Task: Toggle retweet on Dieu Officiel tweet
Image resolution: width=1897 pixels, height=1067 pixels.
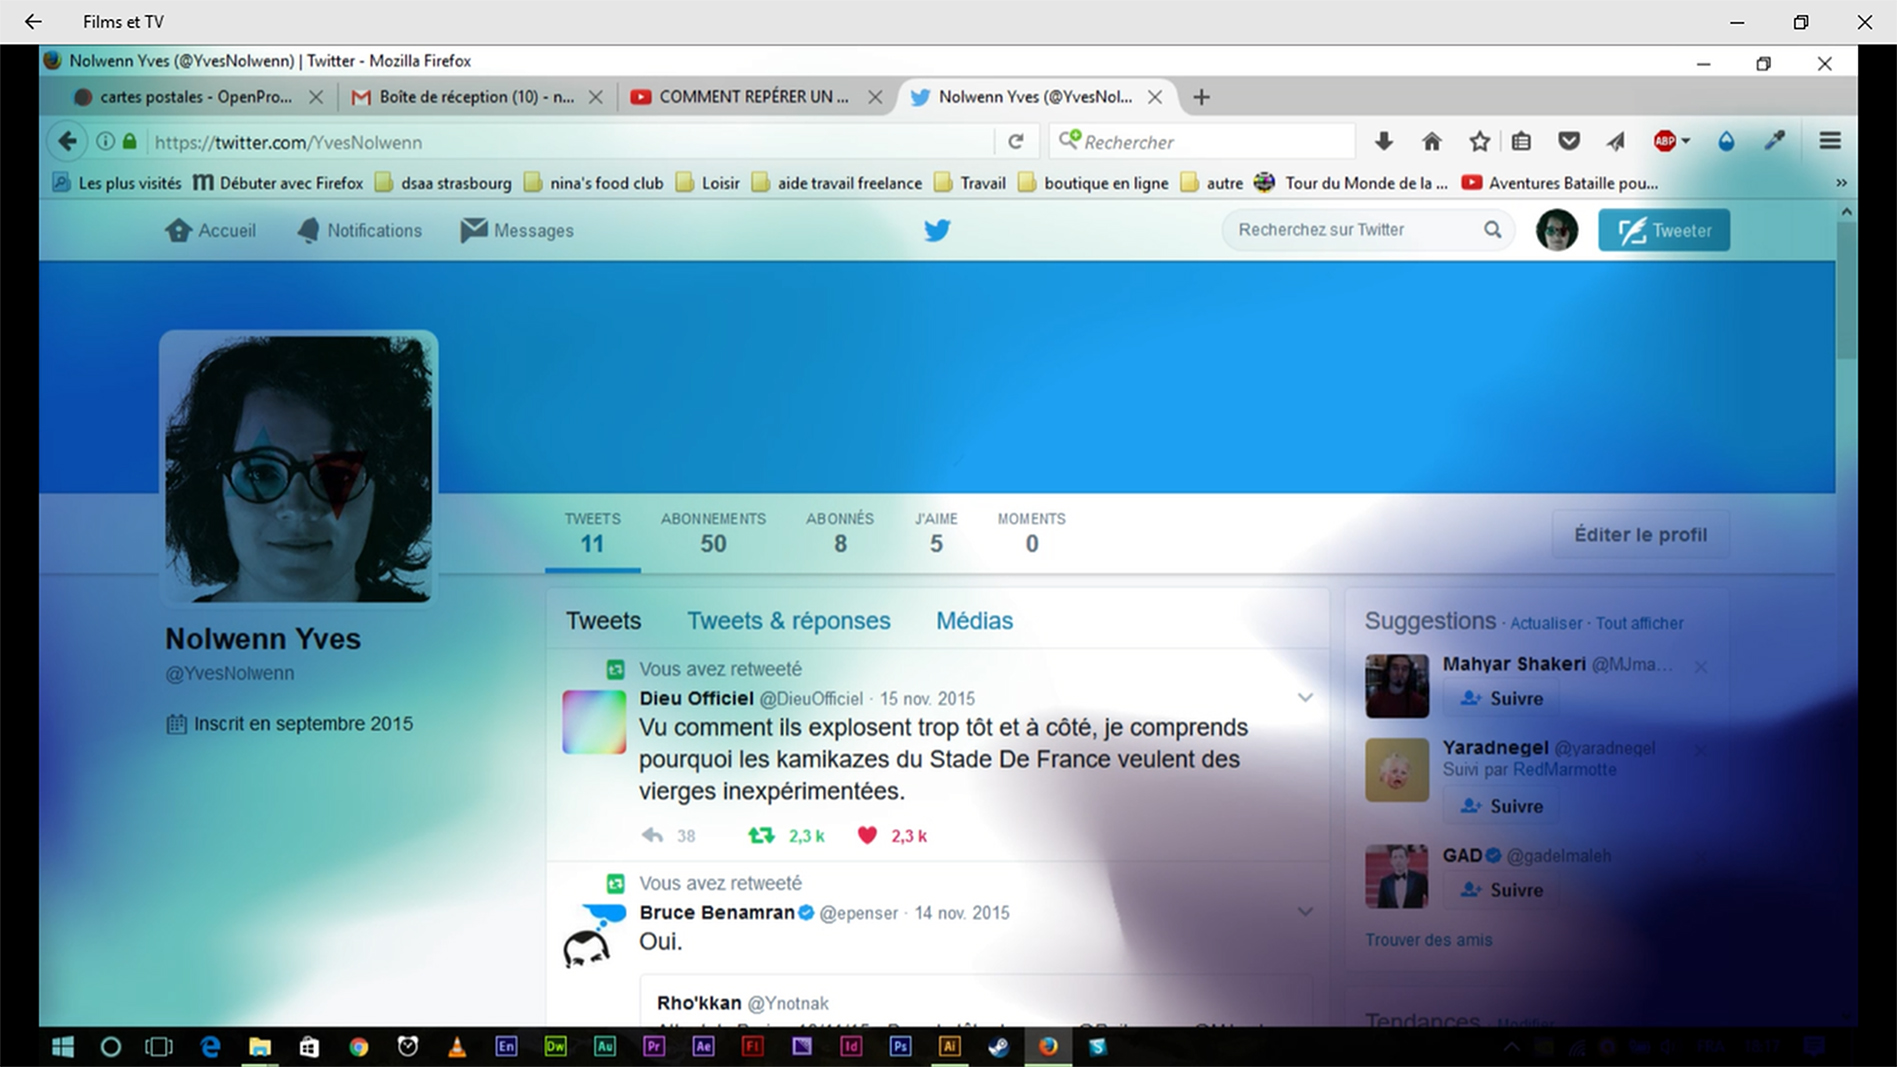Action: pyautogui.click(x=761, y=836)
